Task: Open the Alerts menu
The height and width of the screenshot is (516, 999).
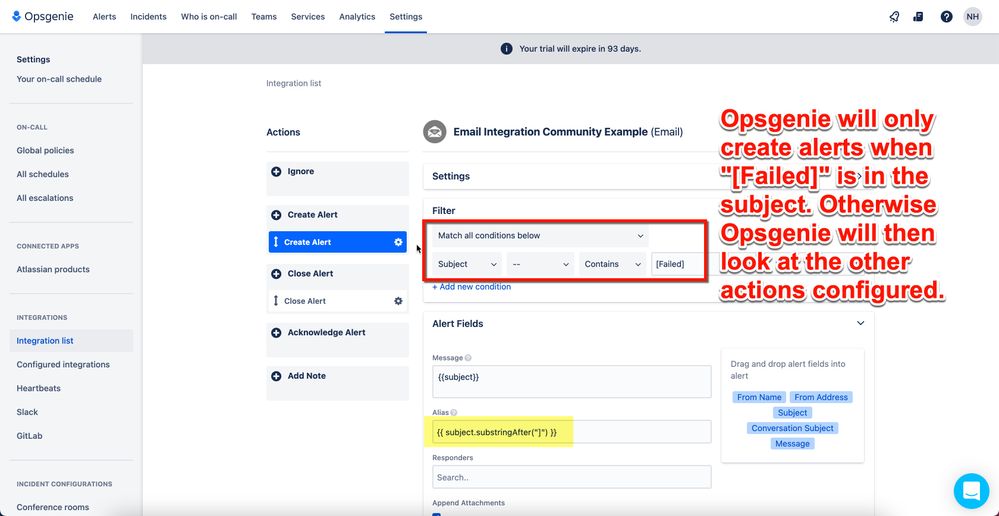Action: [104, 17]
